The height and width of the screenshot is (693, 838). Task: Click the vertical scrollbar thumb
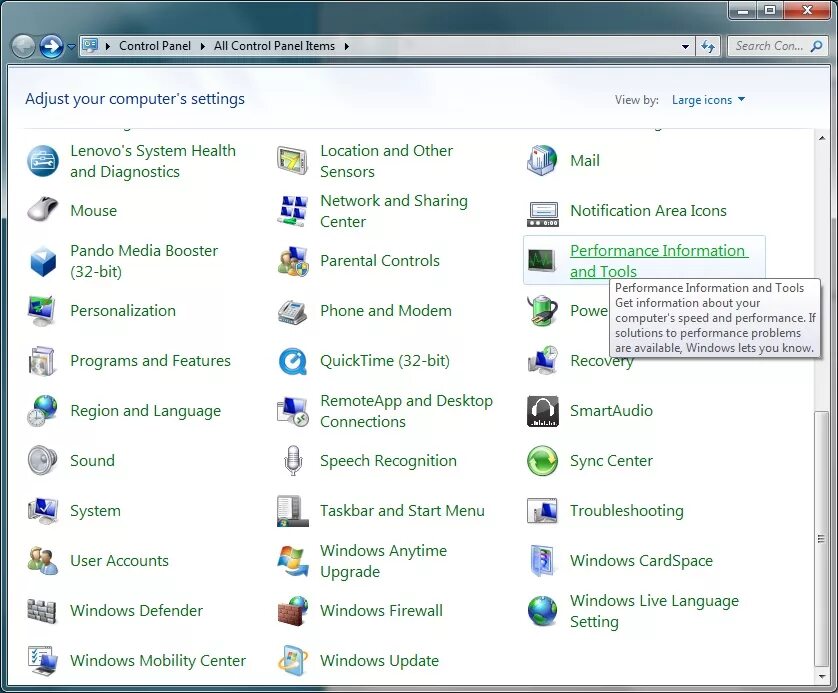[x=821, y=538]
